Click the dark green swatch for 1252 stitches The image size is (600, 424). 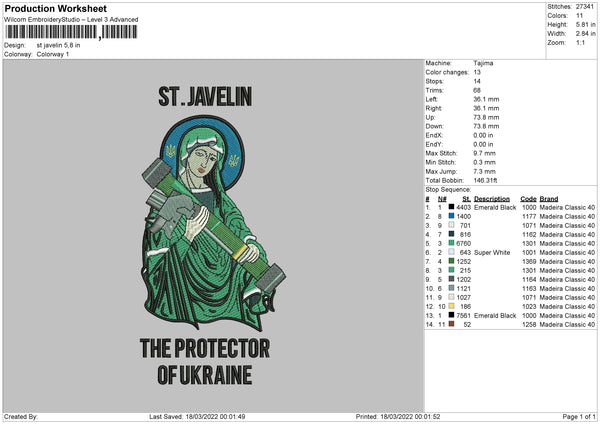coord(452,261)
